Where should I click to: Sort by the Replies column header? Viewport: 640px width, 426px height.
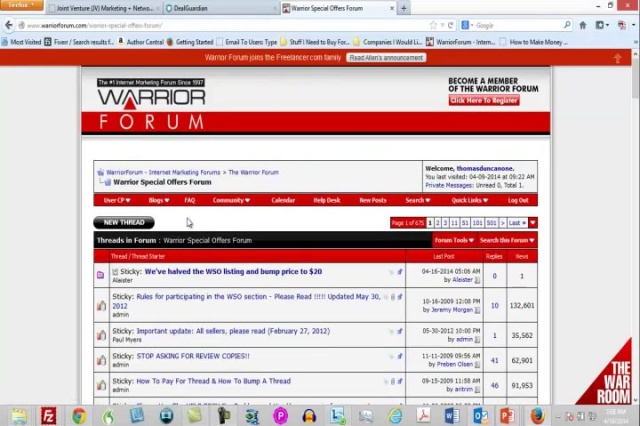pyautogui.click(x=494, y=257)
